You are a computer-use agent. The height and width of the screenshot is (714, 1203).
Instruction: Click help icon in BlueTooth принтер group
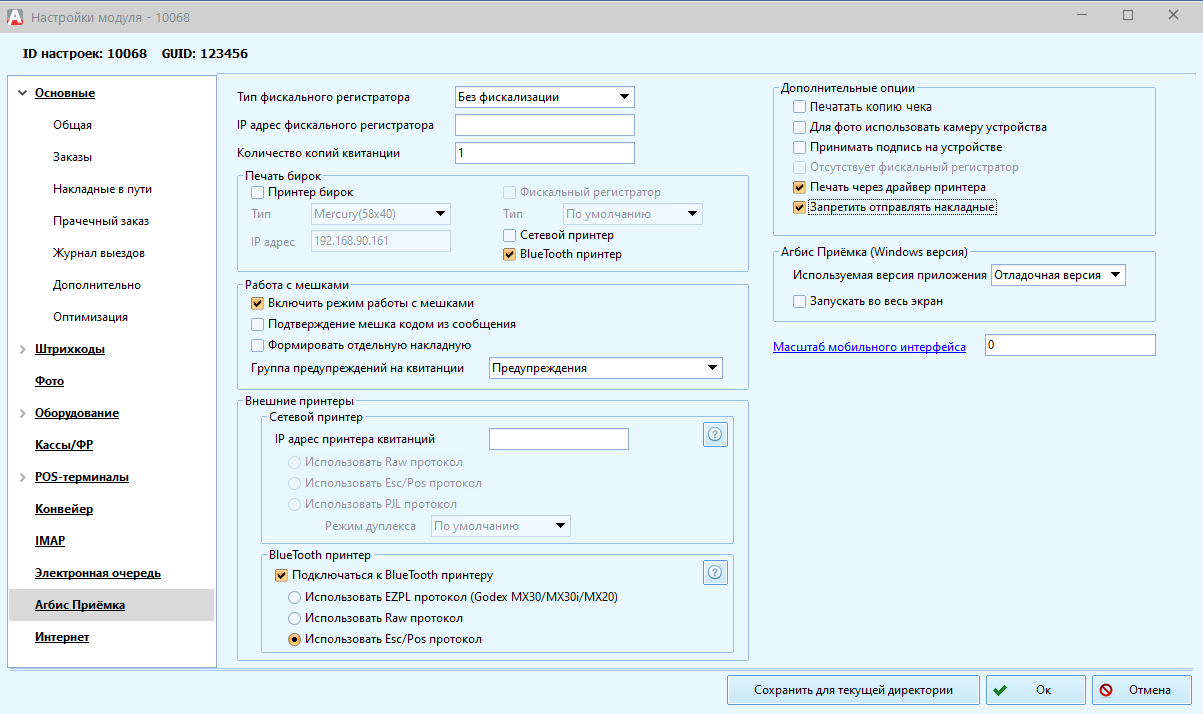coord(715,573)
